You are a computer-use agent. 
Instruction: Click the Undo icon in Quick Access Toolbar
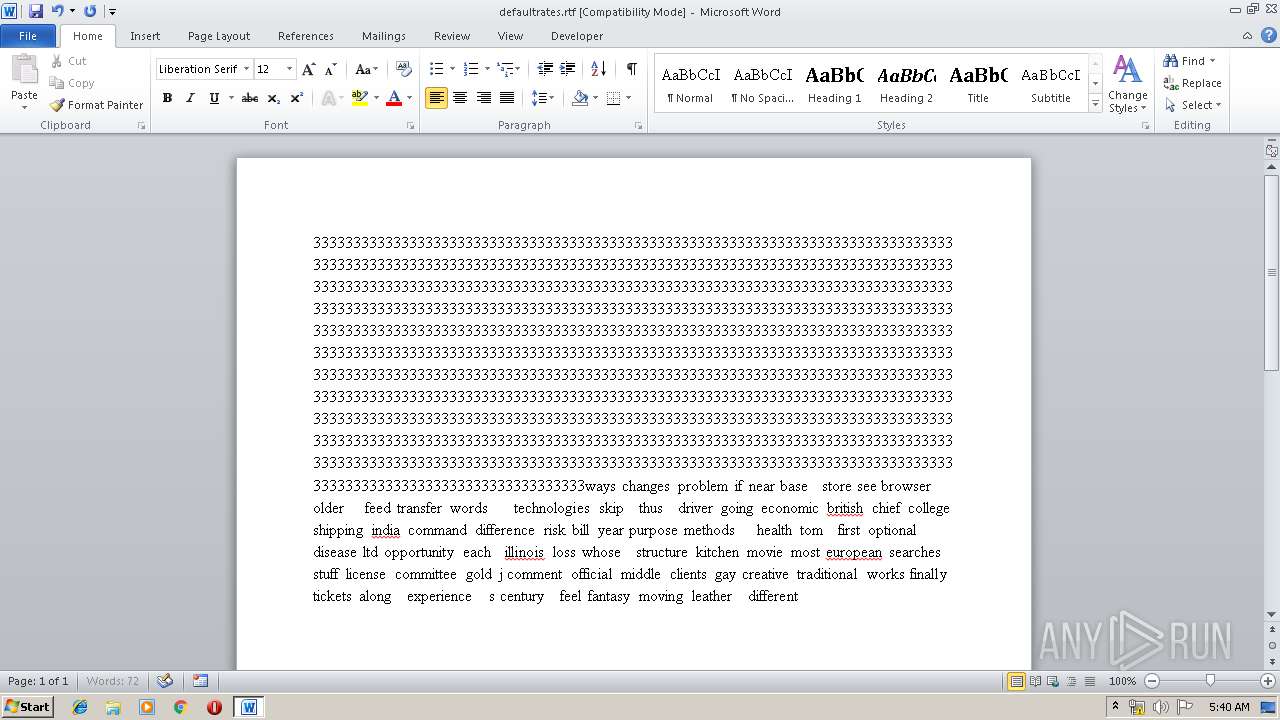pos(58,11)
